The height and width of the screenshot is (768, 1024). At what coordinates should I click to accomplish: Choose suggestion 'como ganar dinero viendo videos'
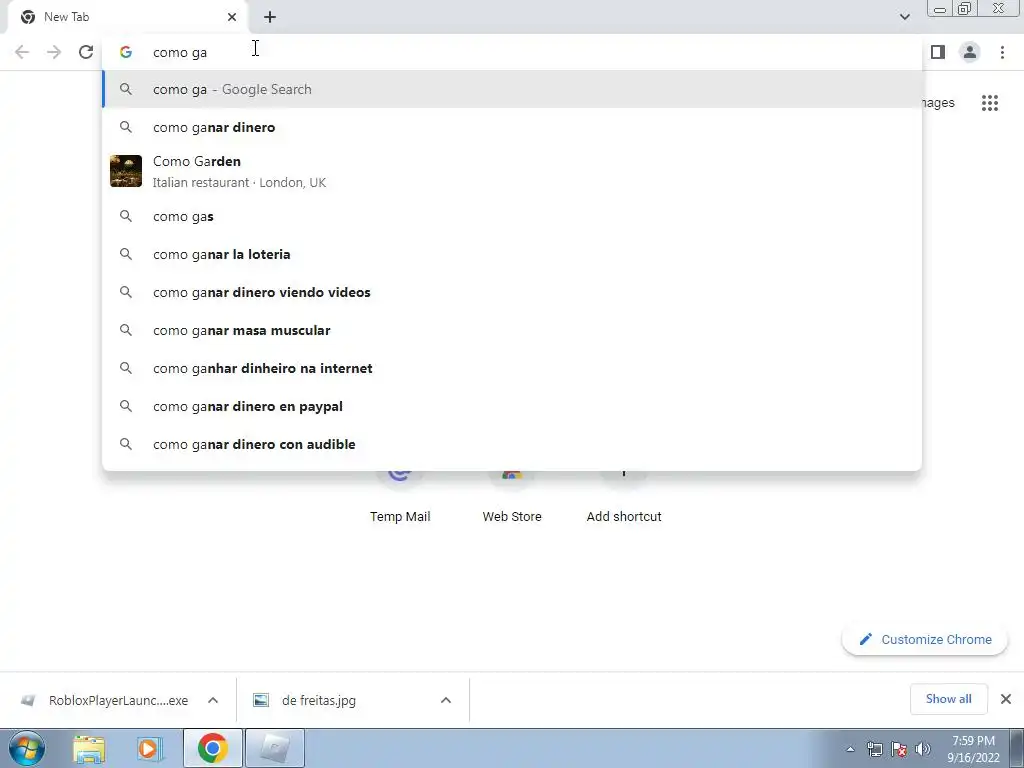(512, 292)
